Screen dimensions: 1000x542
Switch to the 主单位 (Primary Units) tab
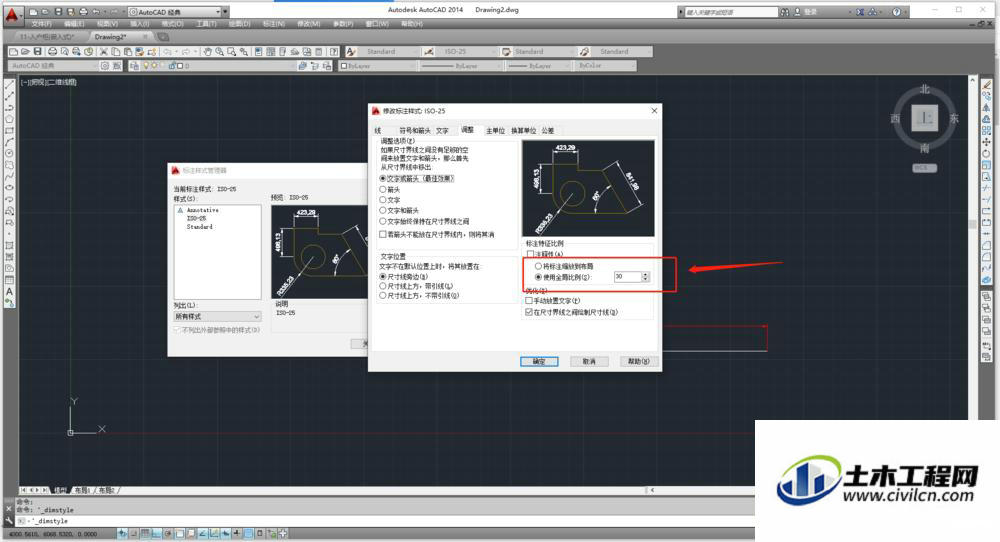(495, 130)
